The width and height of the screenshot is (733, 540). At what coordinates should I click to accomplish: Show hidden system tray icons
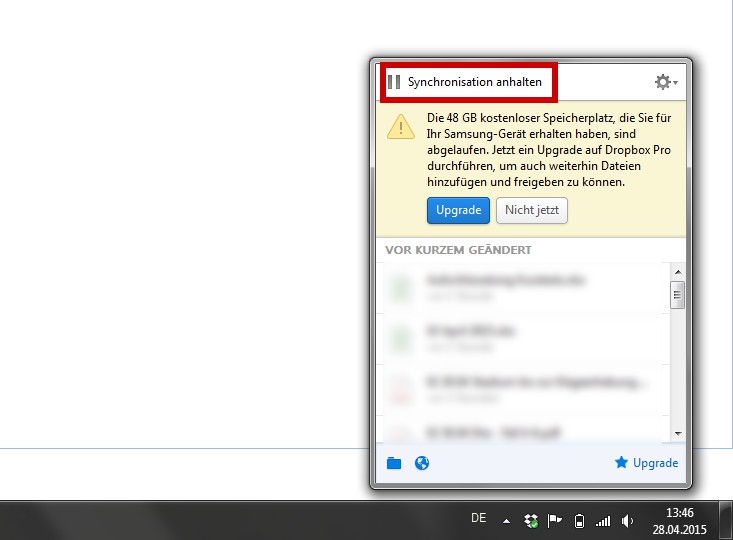(506, 520)
